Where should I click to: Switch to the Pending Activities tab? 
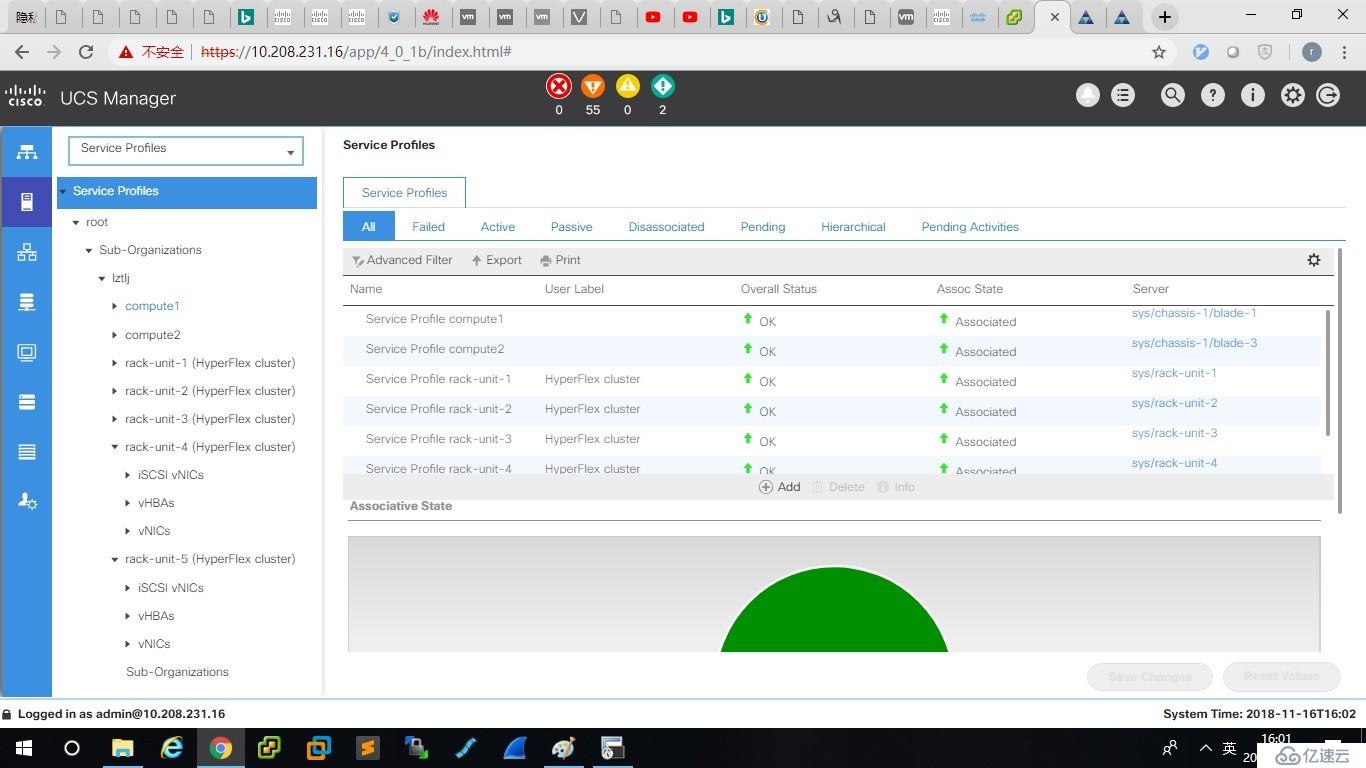click(970, 227)
